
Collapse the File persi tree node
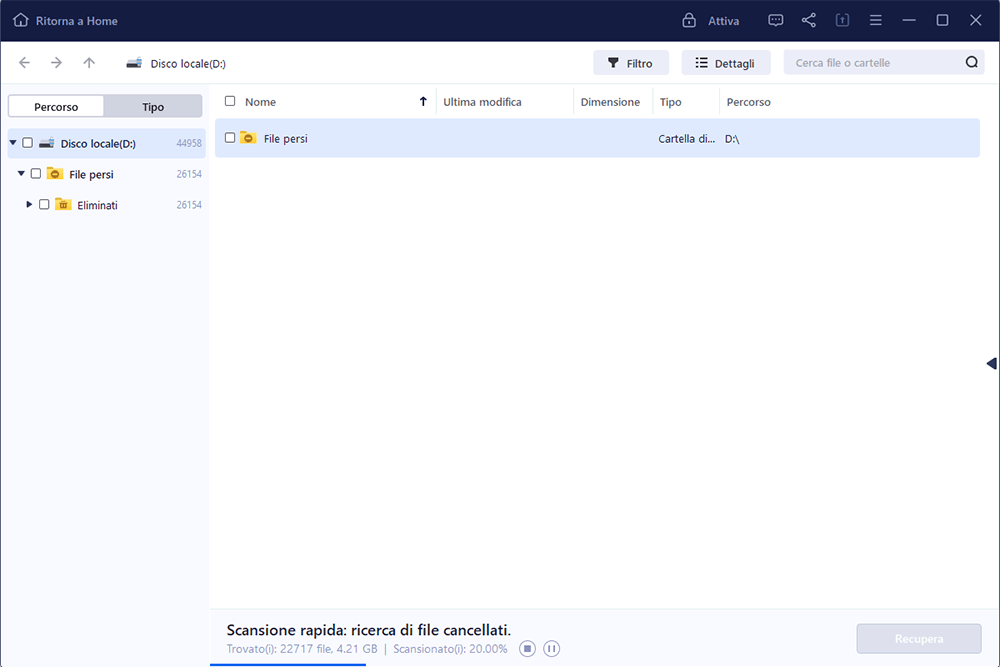coord(21,174)
